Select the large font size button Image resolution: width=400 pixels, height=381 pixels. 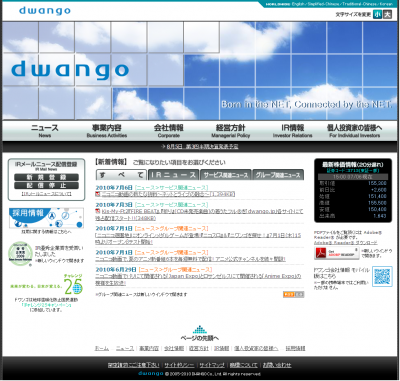(387, 14)
